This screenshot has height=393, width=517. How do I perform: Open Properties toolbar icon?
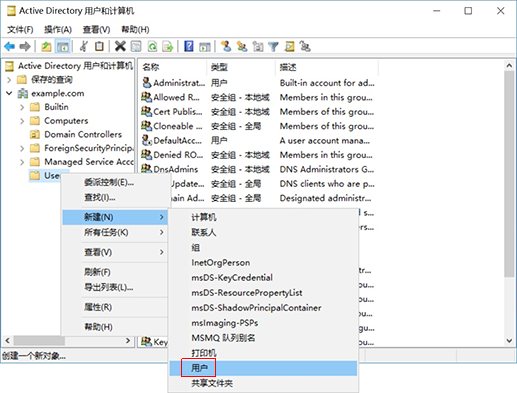(136, 46)
